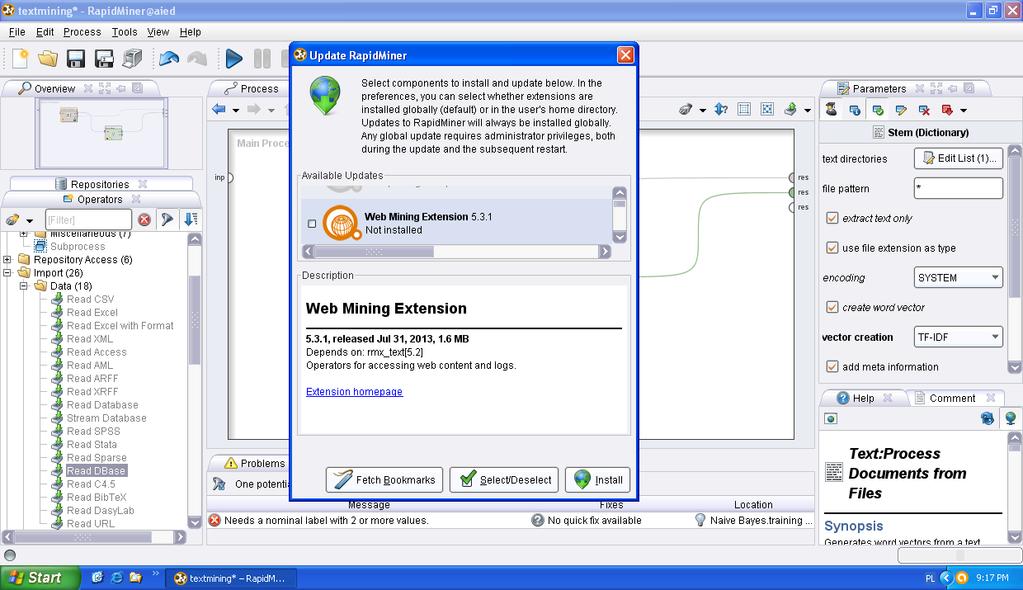Run the process with the play button
The height and width of the screenshot is (590, 1023).
click(234, 59)
